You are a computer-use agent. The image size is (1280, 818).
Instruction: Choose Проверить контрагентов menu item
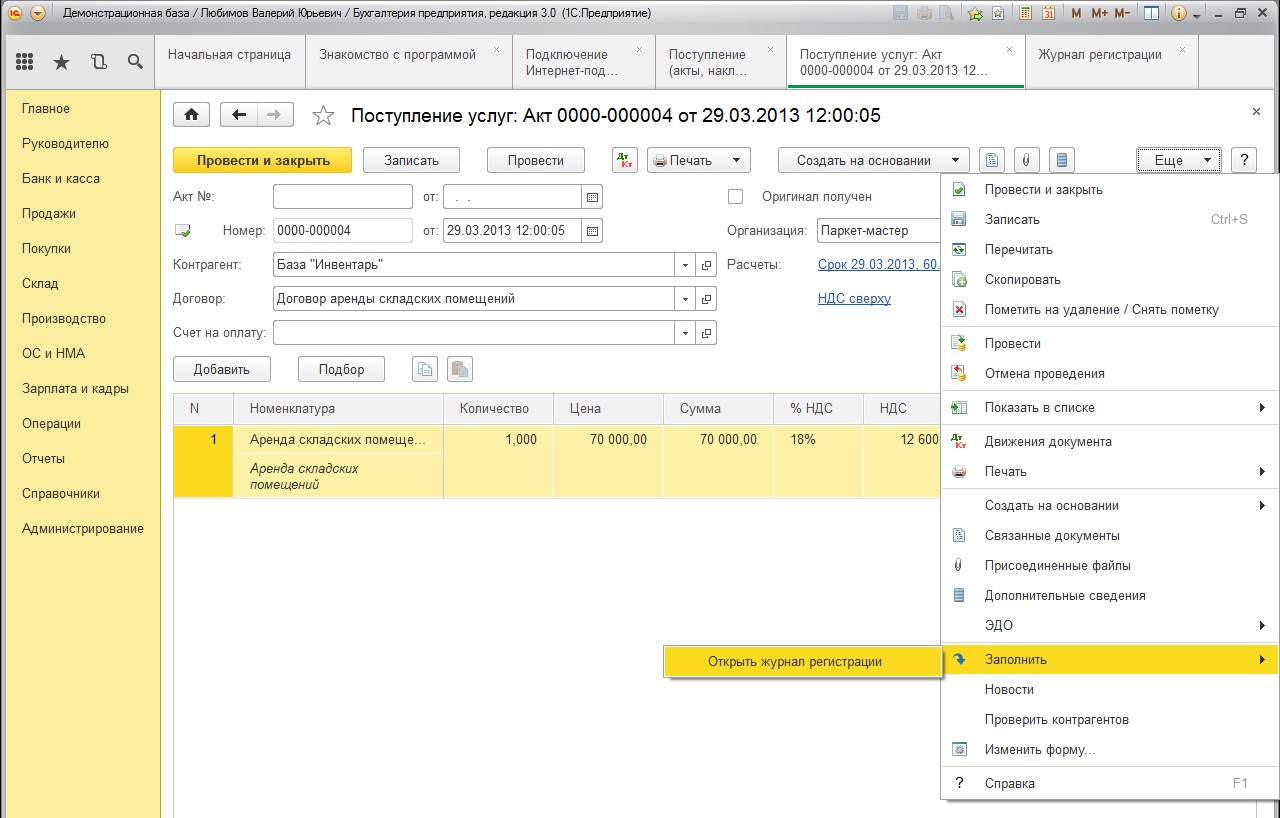[x=1109, y=719]
